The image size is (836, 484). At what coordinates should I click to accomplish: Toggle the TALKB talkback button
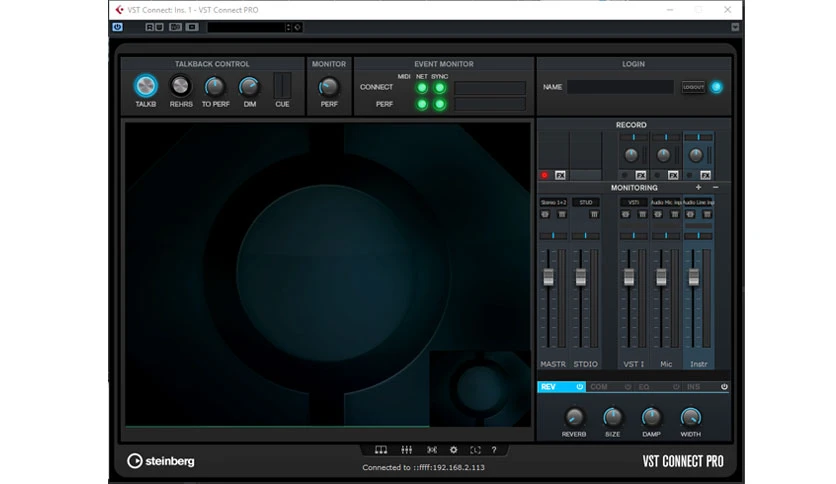pyautogui.click(x=146, y=86)
